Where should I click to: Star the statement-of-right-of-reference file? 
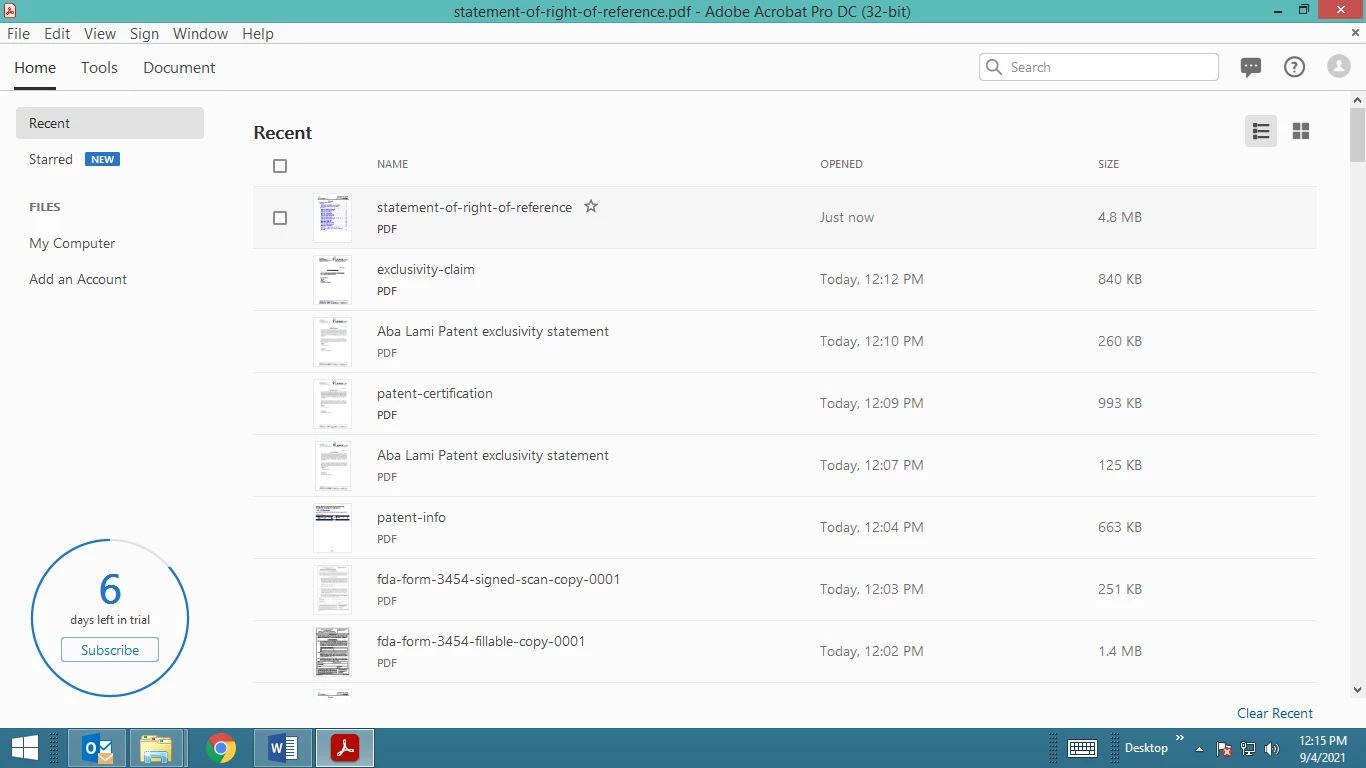click(591, 206)
